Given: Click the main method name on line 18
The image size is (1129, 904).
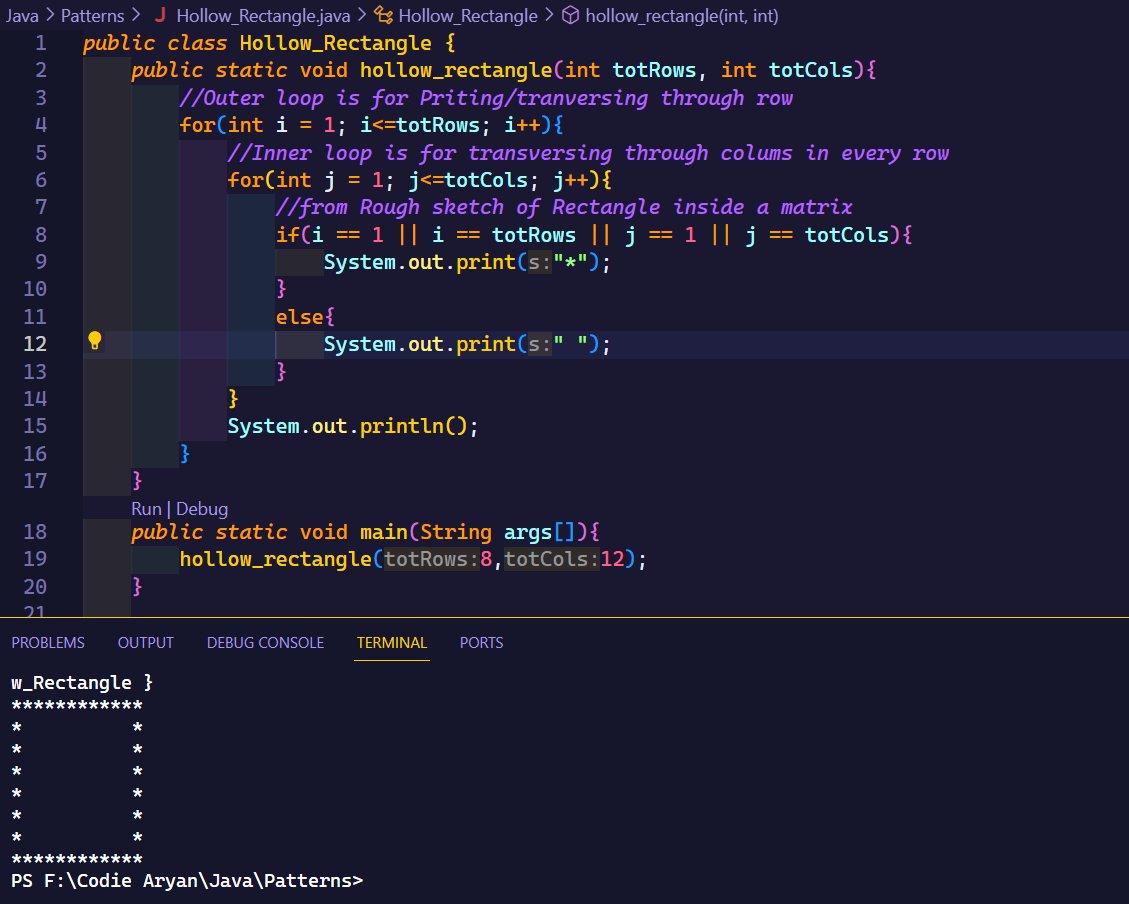Looking at the screenshot, I should (384, 532).
